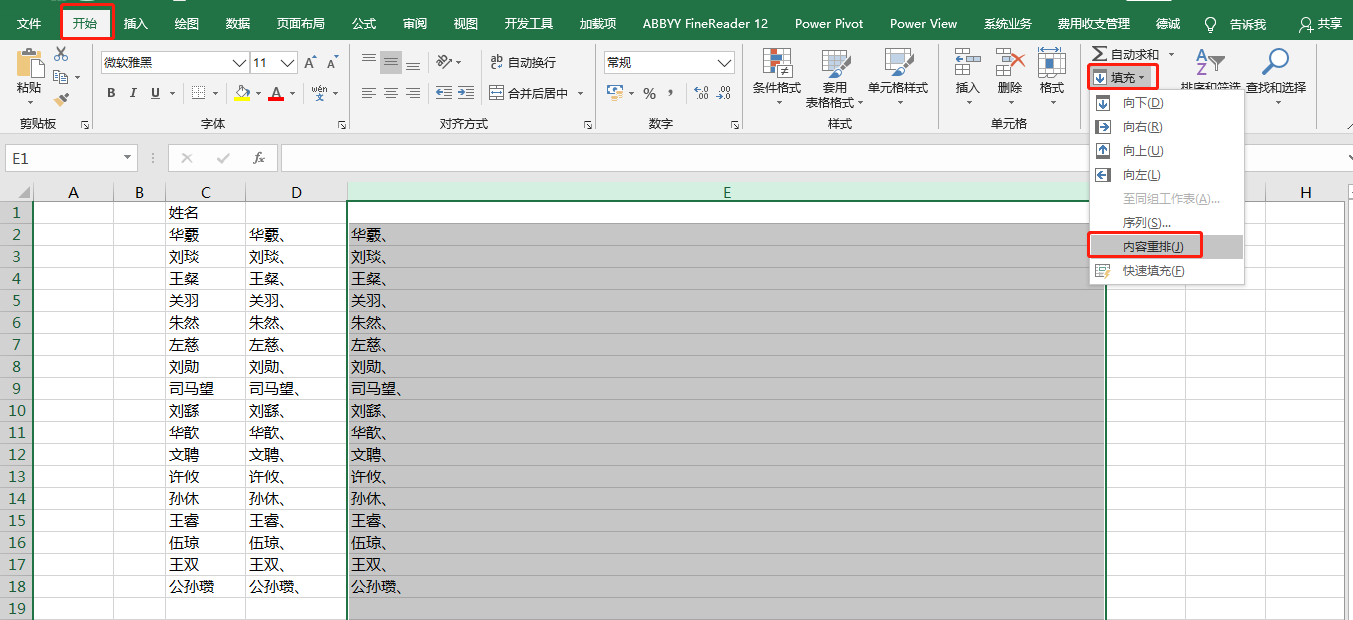
Task: Expand the fill color dropdown arrow
Action: [256, 93]
